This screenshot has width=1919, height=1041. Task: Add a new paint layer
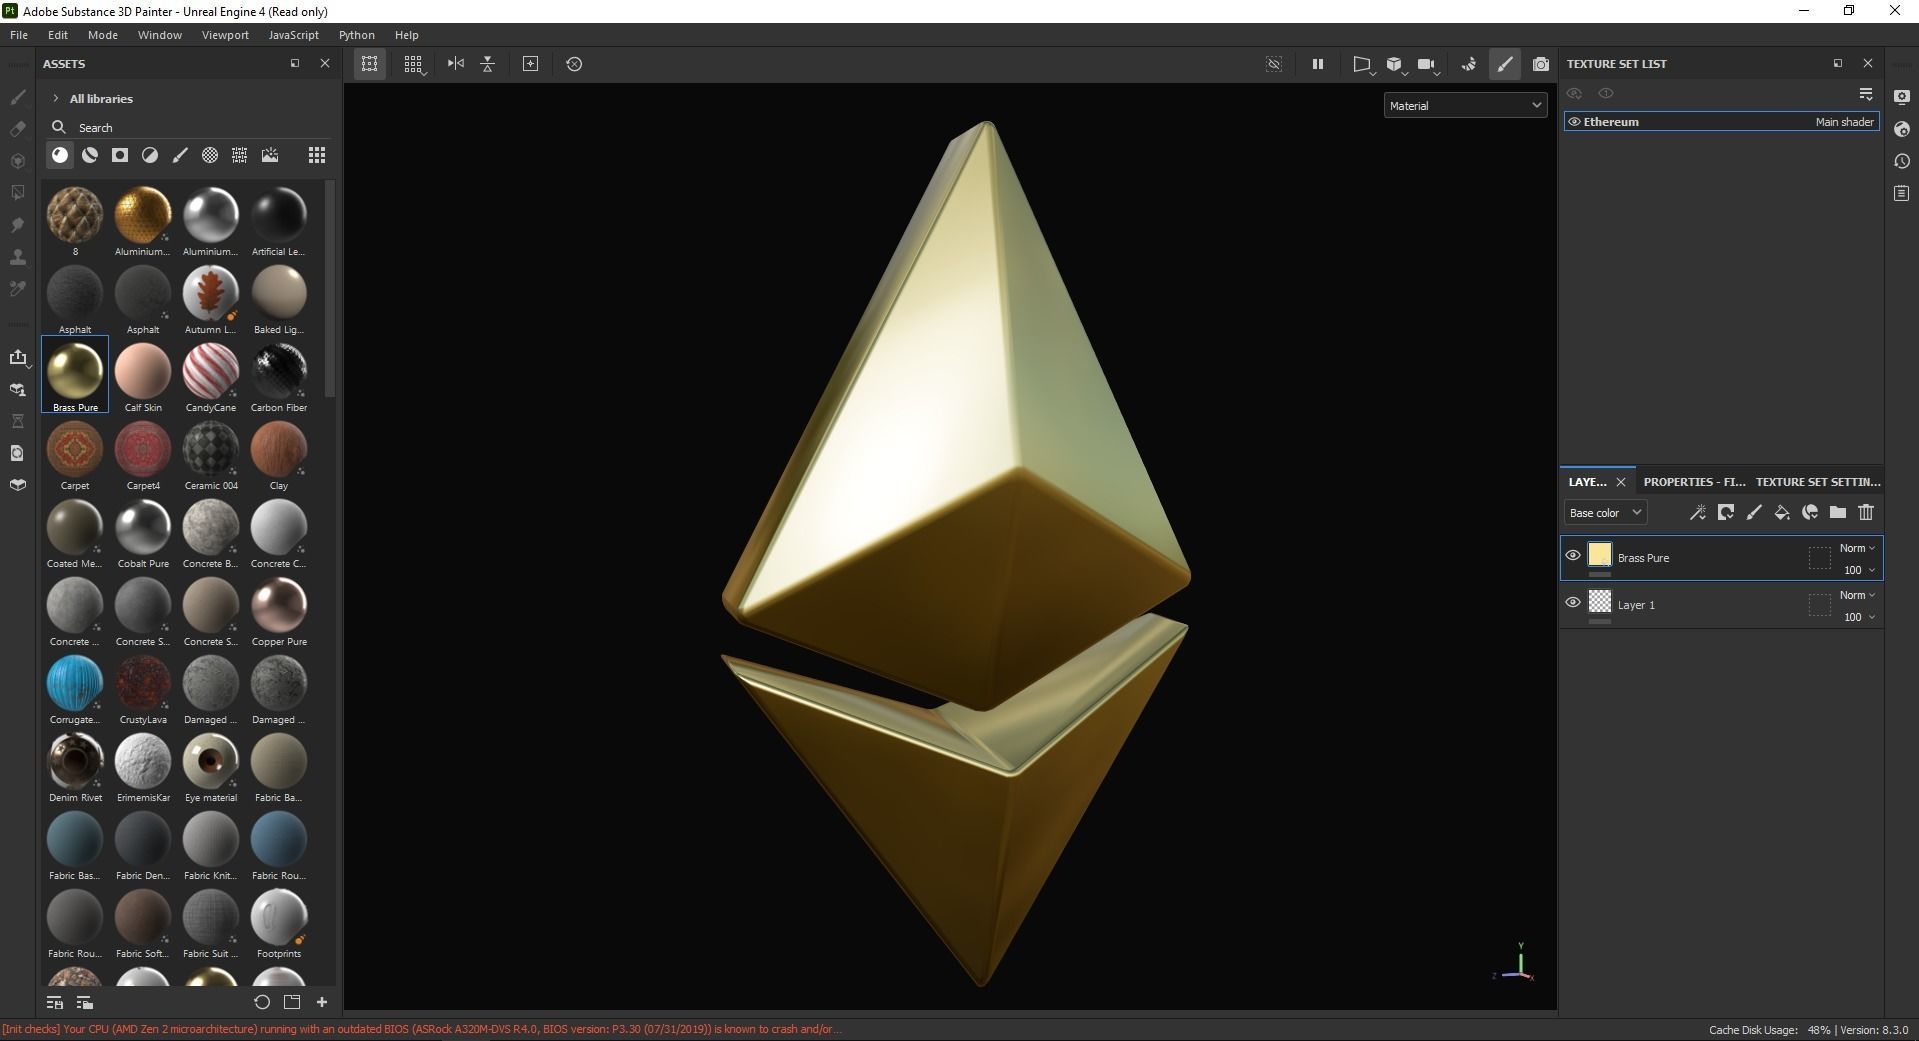[x=1753, y=513]
